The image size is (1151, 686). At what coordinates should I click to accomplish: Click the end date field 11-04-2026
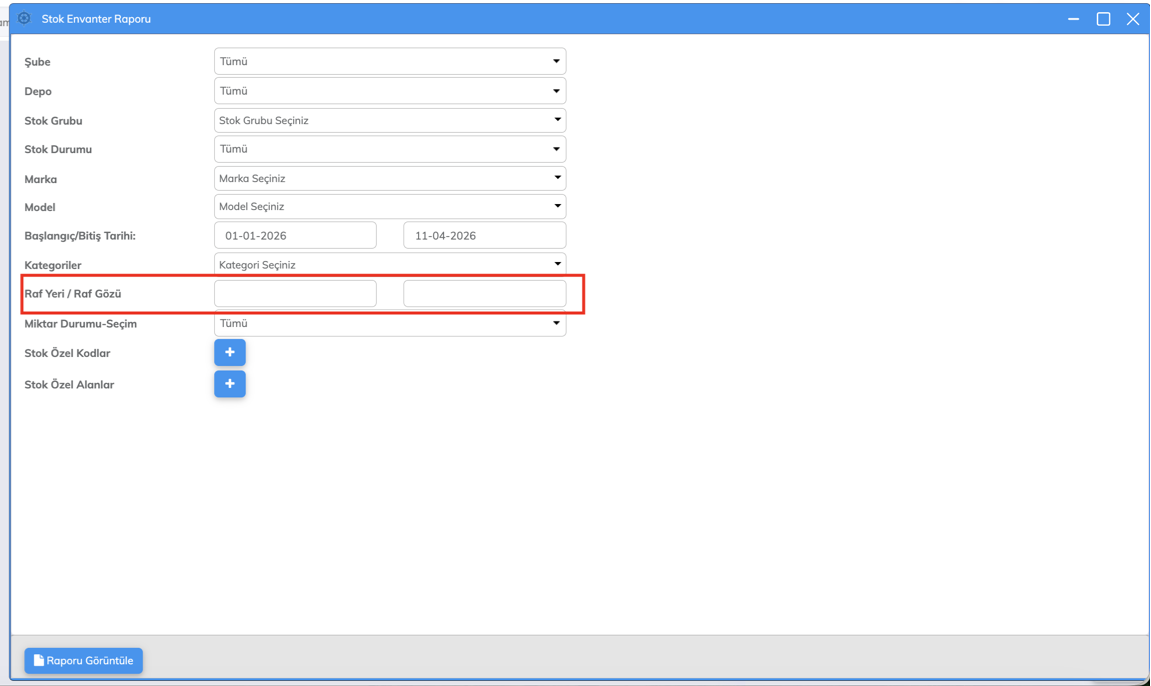point(484,236)
